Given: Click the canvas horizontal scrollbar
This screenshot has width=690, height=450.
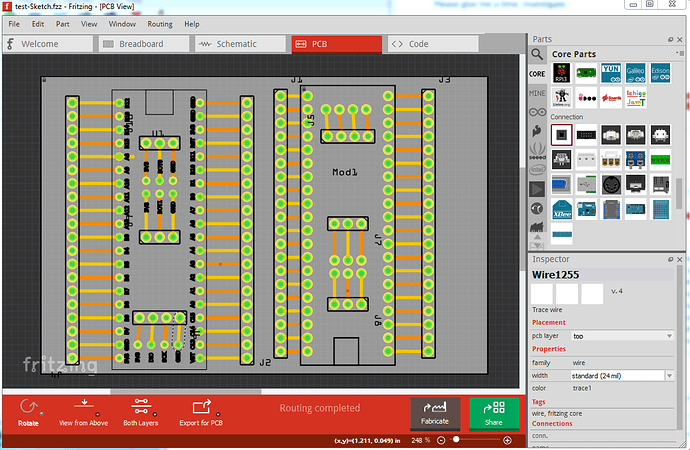Looking at the screenshot, I should pyautogui.click(x=186, y=391).
